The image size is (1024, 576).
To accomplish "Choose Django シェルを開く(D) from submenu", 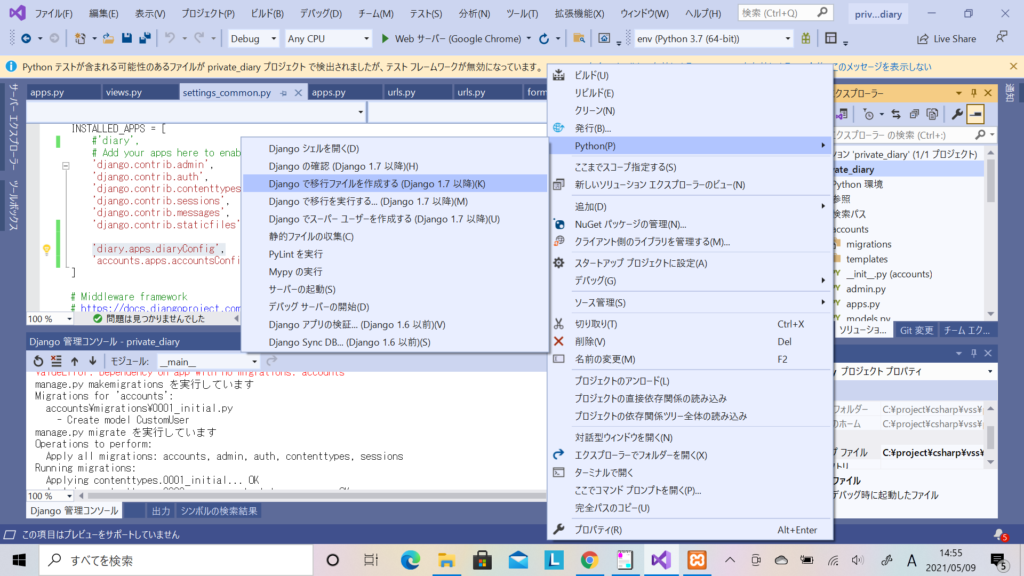I will [394, 148].
